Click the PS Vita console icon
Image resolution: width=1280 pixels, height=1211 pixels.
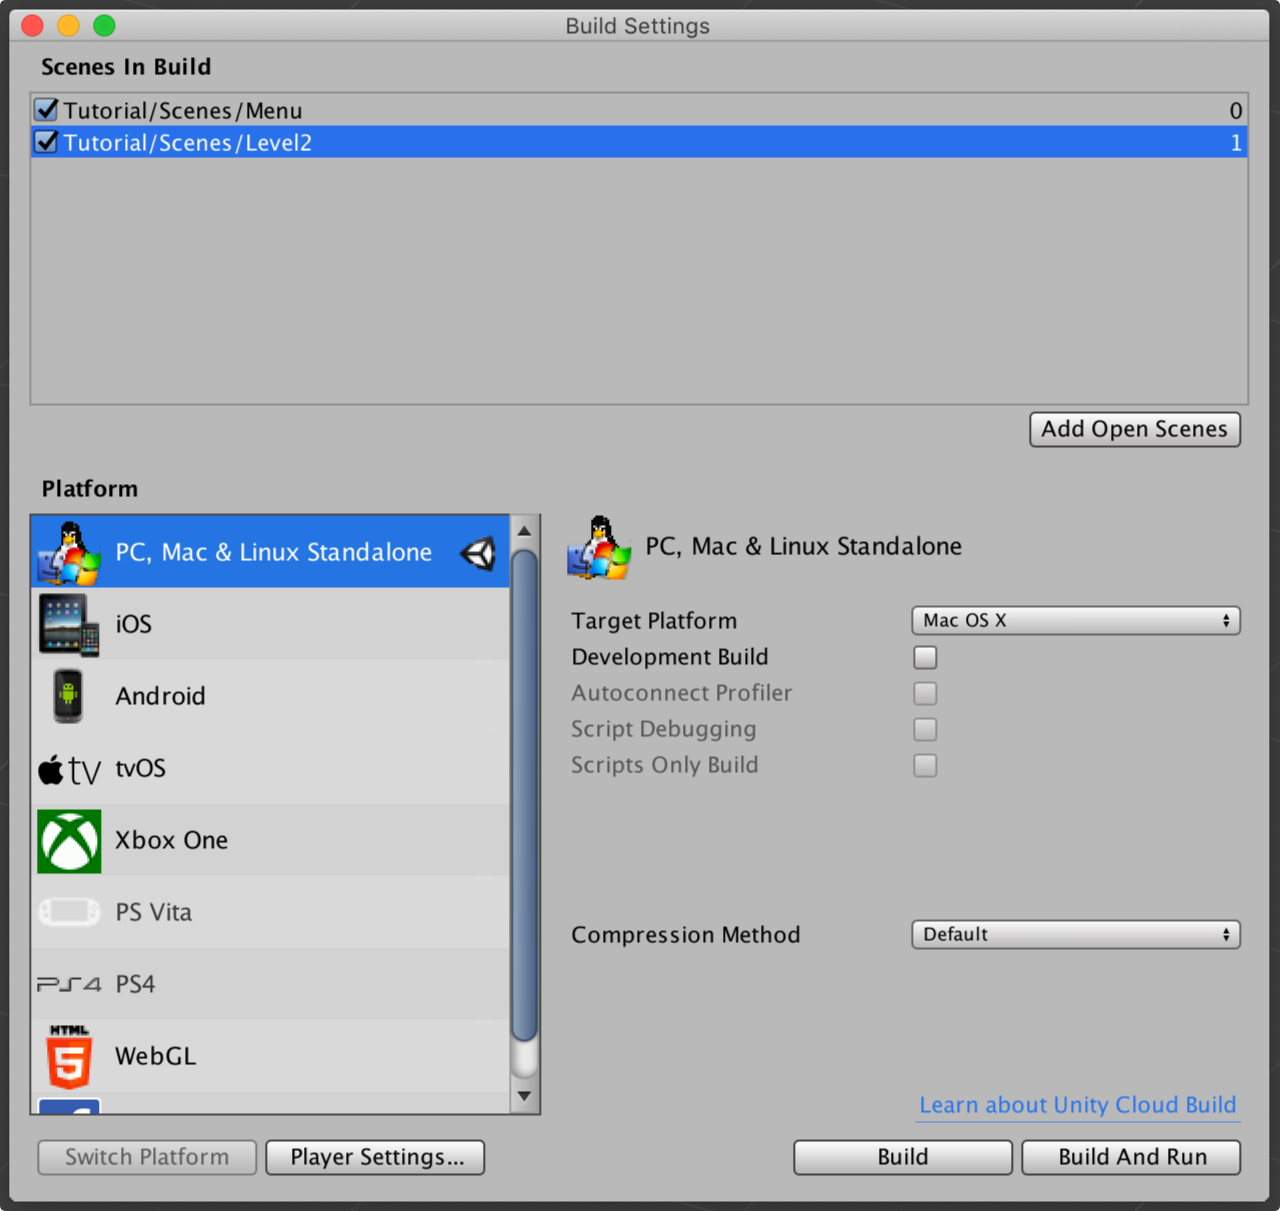[69, 912]
